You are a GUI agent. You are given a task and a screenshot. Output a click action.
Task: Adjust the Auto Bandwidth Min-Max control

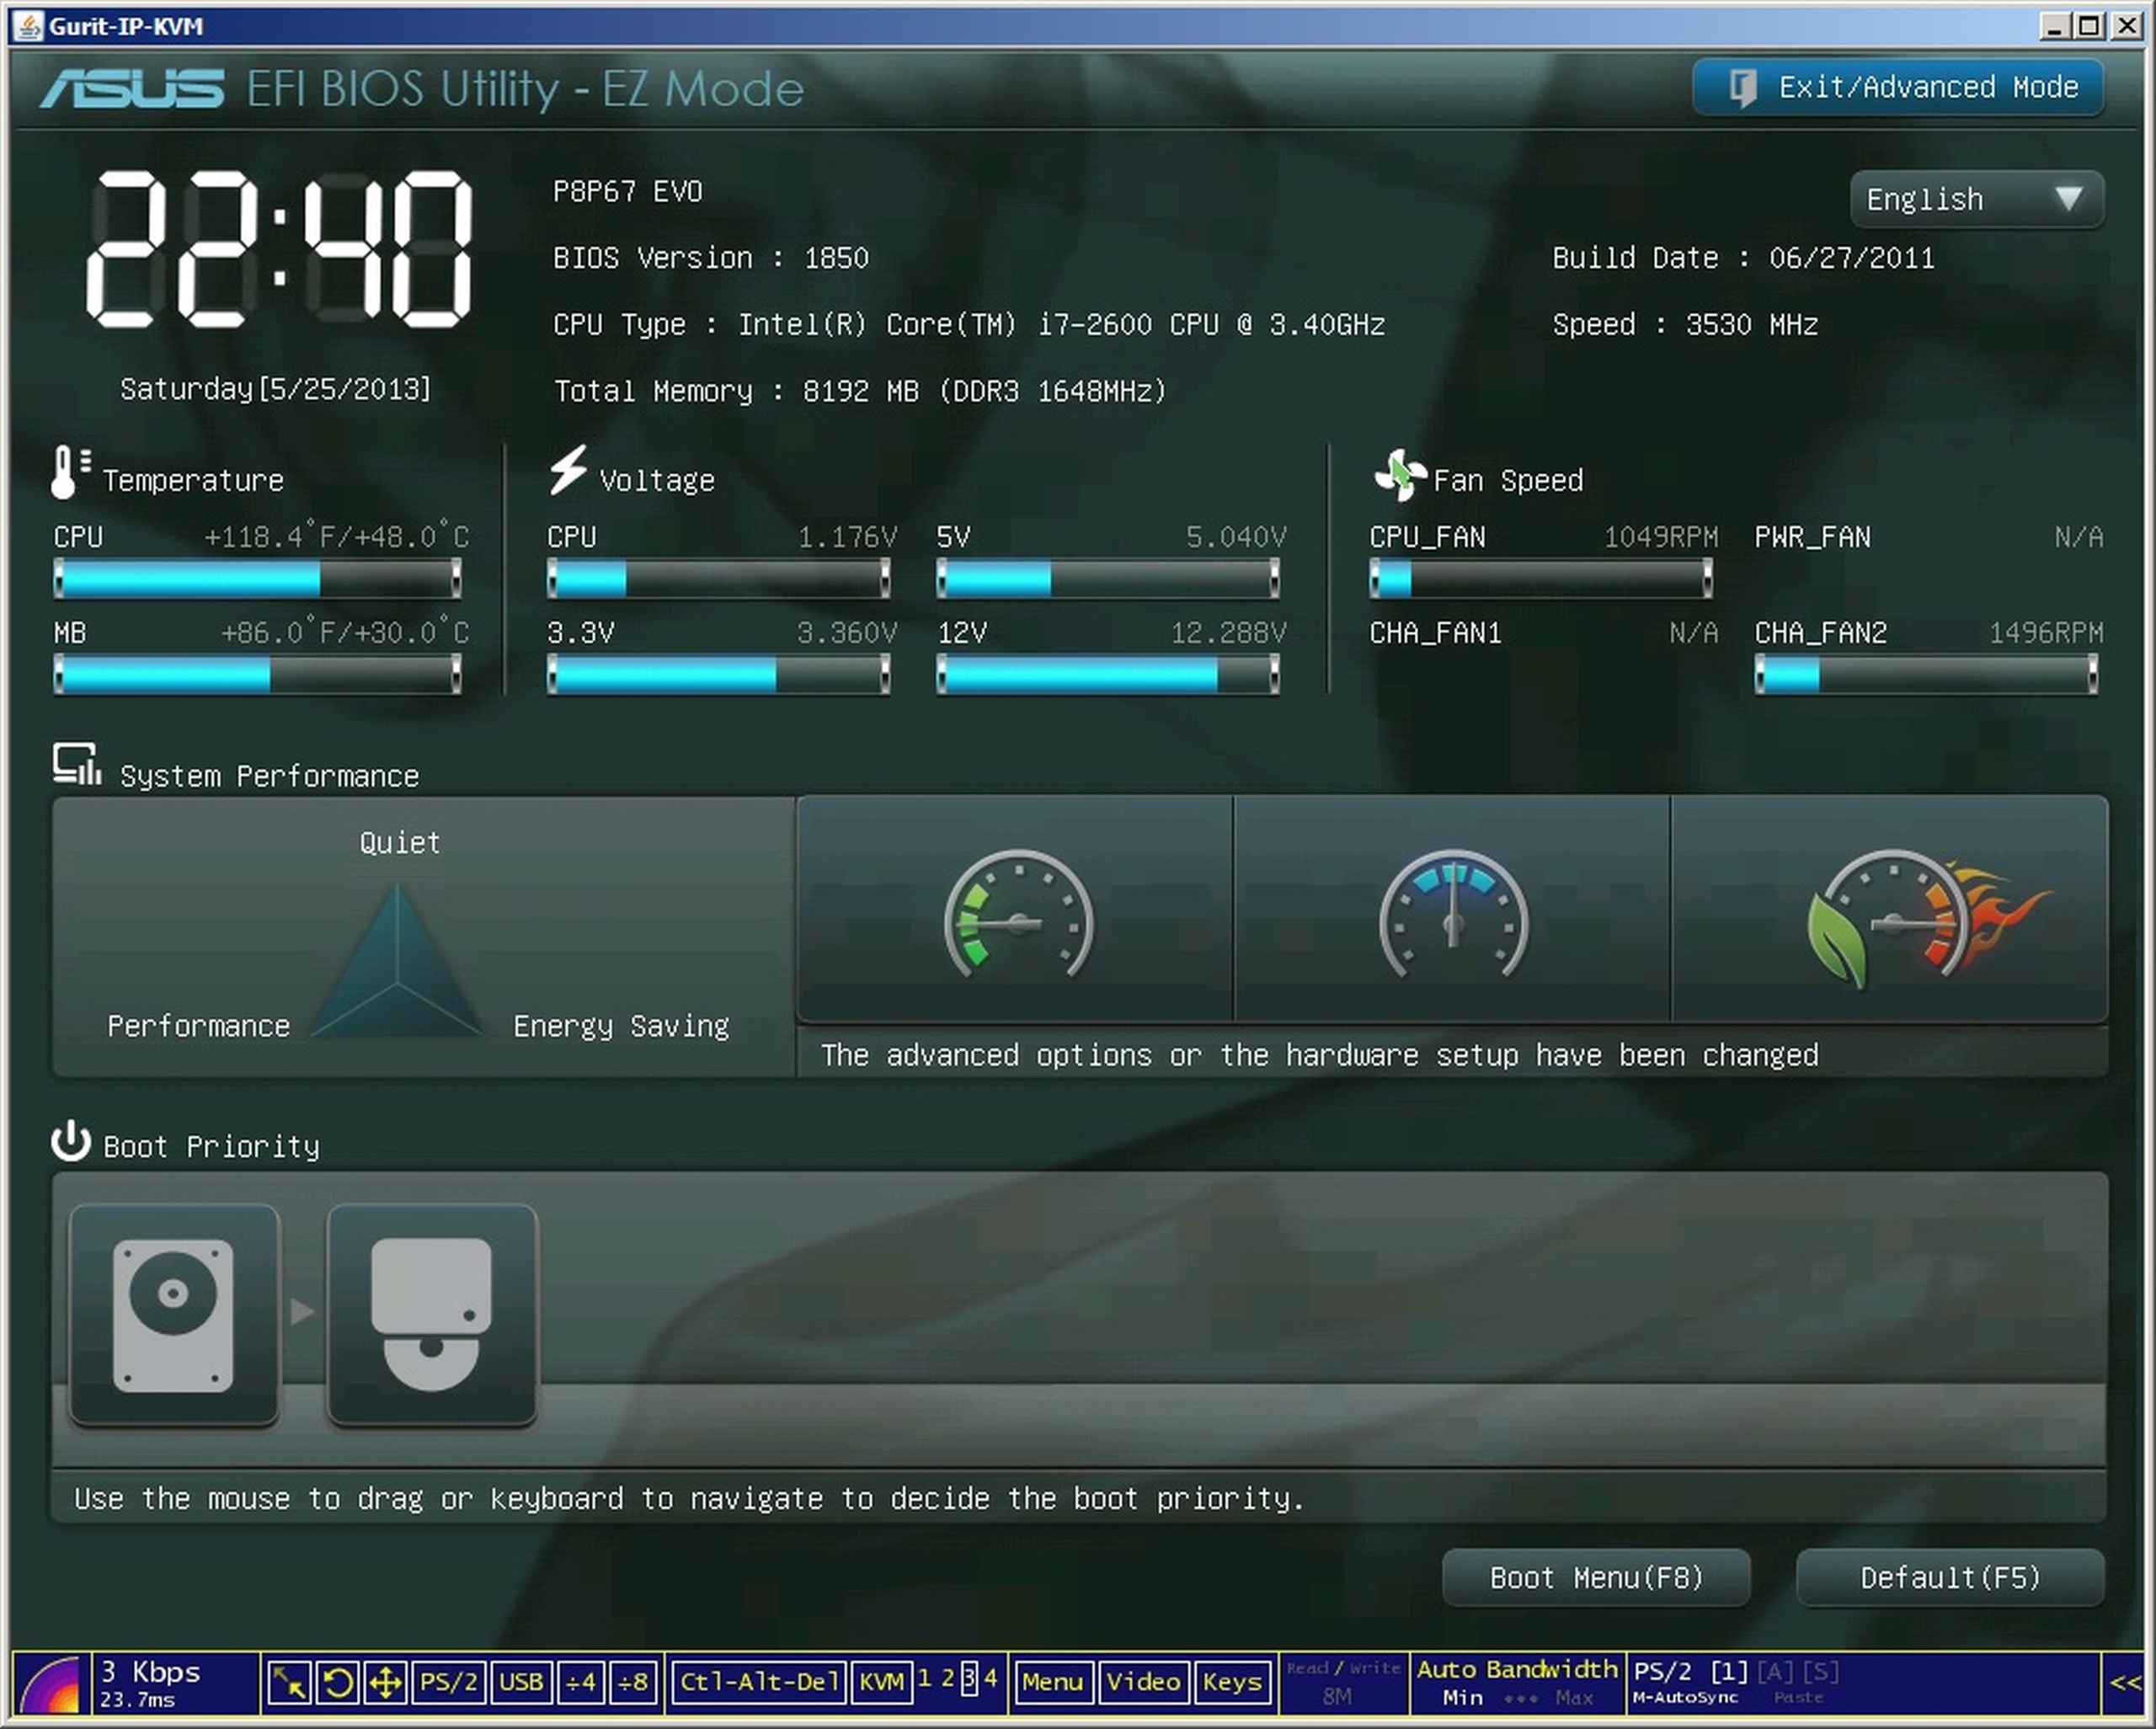coord(1517,1698)
